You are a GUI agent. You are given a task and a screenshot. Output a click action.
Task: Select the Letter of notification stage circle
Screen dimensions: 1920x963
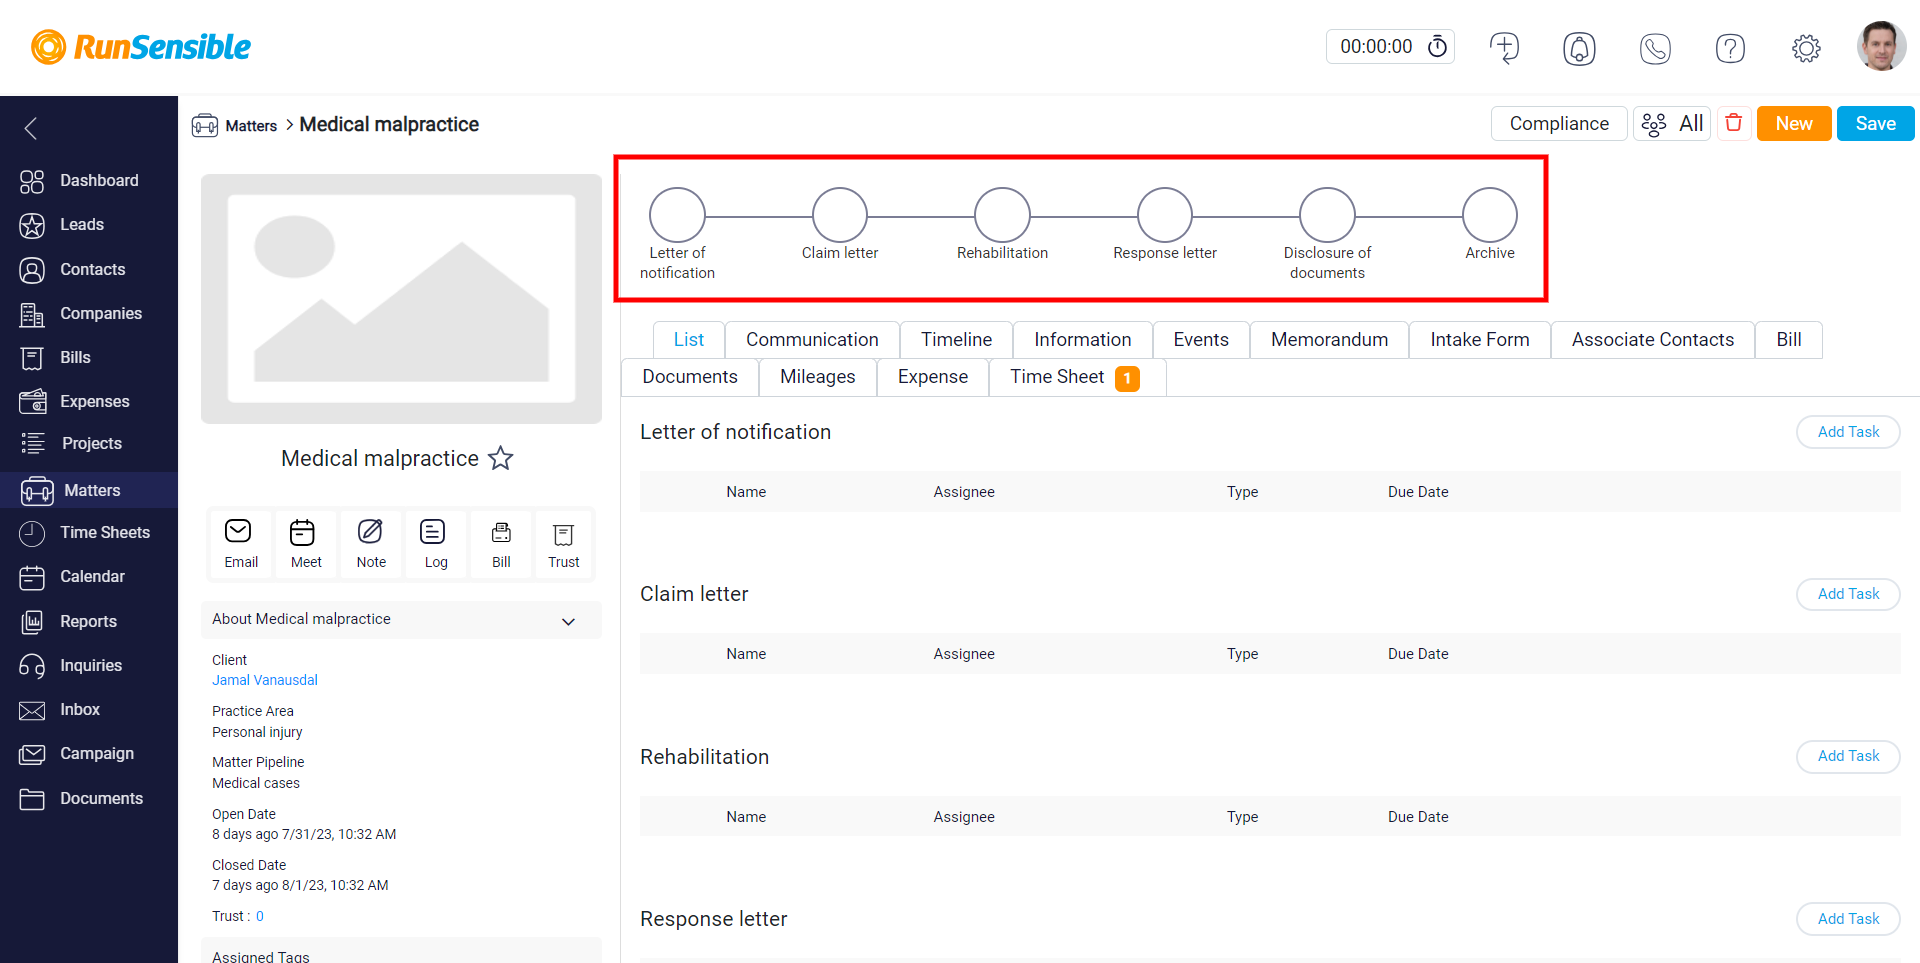[x=677, y=215]
